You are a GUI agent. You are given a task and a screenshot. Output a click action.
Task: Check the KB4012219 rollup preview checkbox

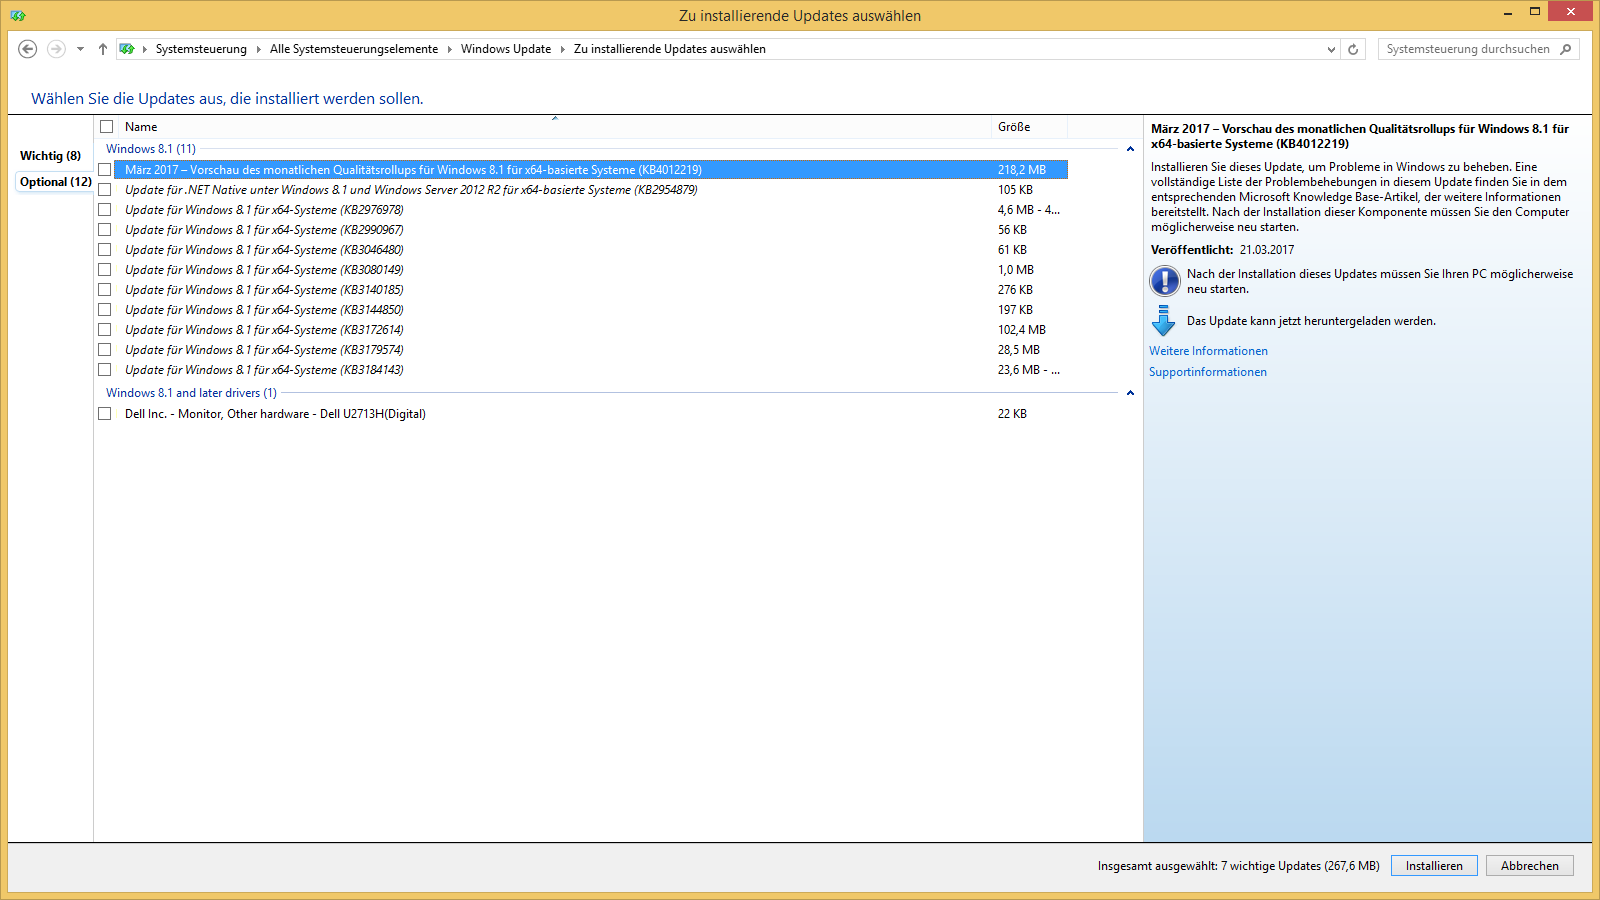pyautogui.click(x=104, y=170)
